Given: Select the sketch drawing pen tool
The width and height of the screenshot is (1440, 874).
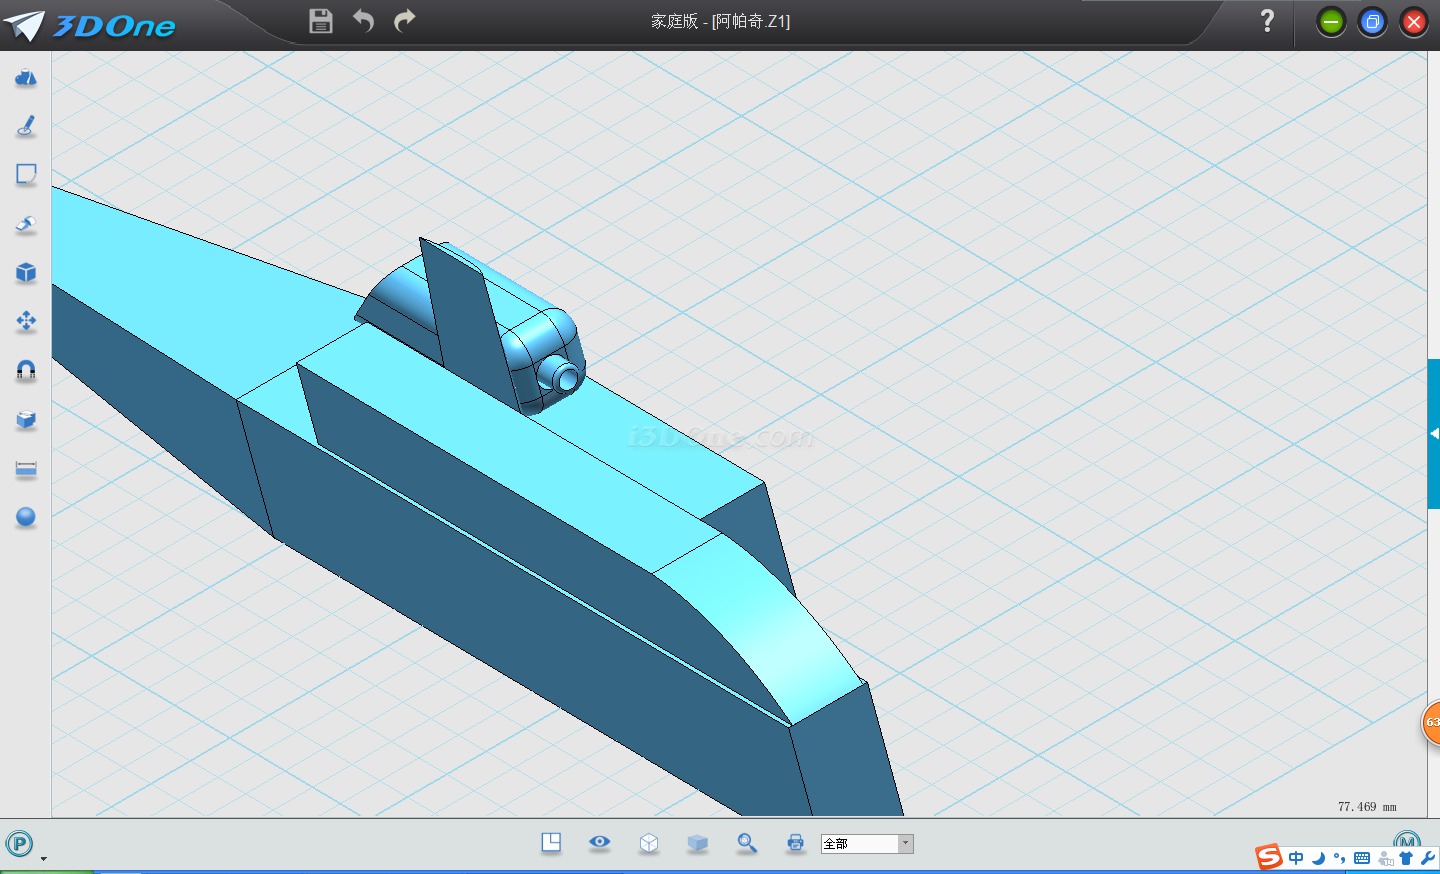Looking at the screenshot, I should (26, 126).
